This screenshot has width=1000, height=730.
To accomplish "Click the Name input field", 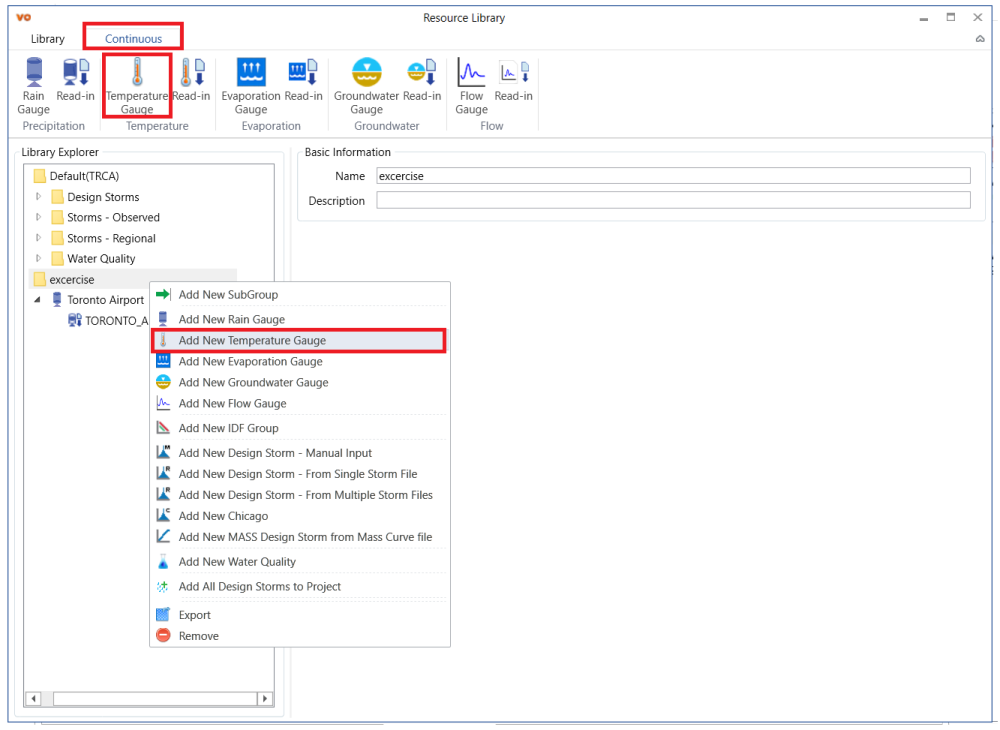I will click(x=673, y=176).
